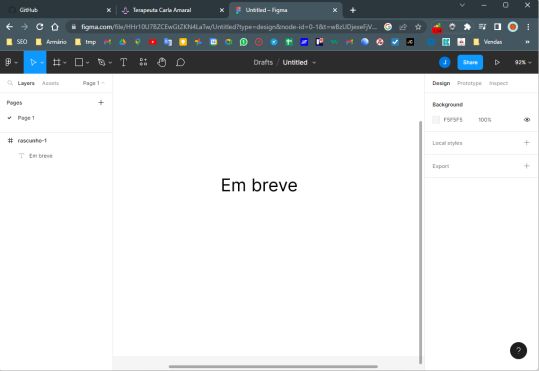539x371 pixels.
Task: Click the Em breve text on canvas
Action: [x=259, y=185]
